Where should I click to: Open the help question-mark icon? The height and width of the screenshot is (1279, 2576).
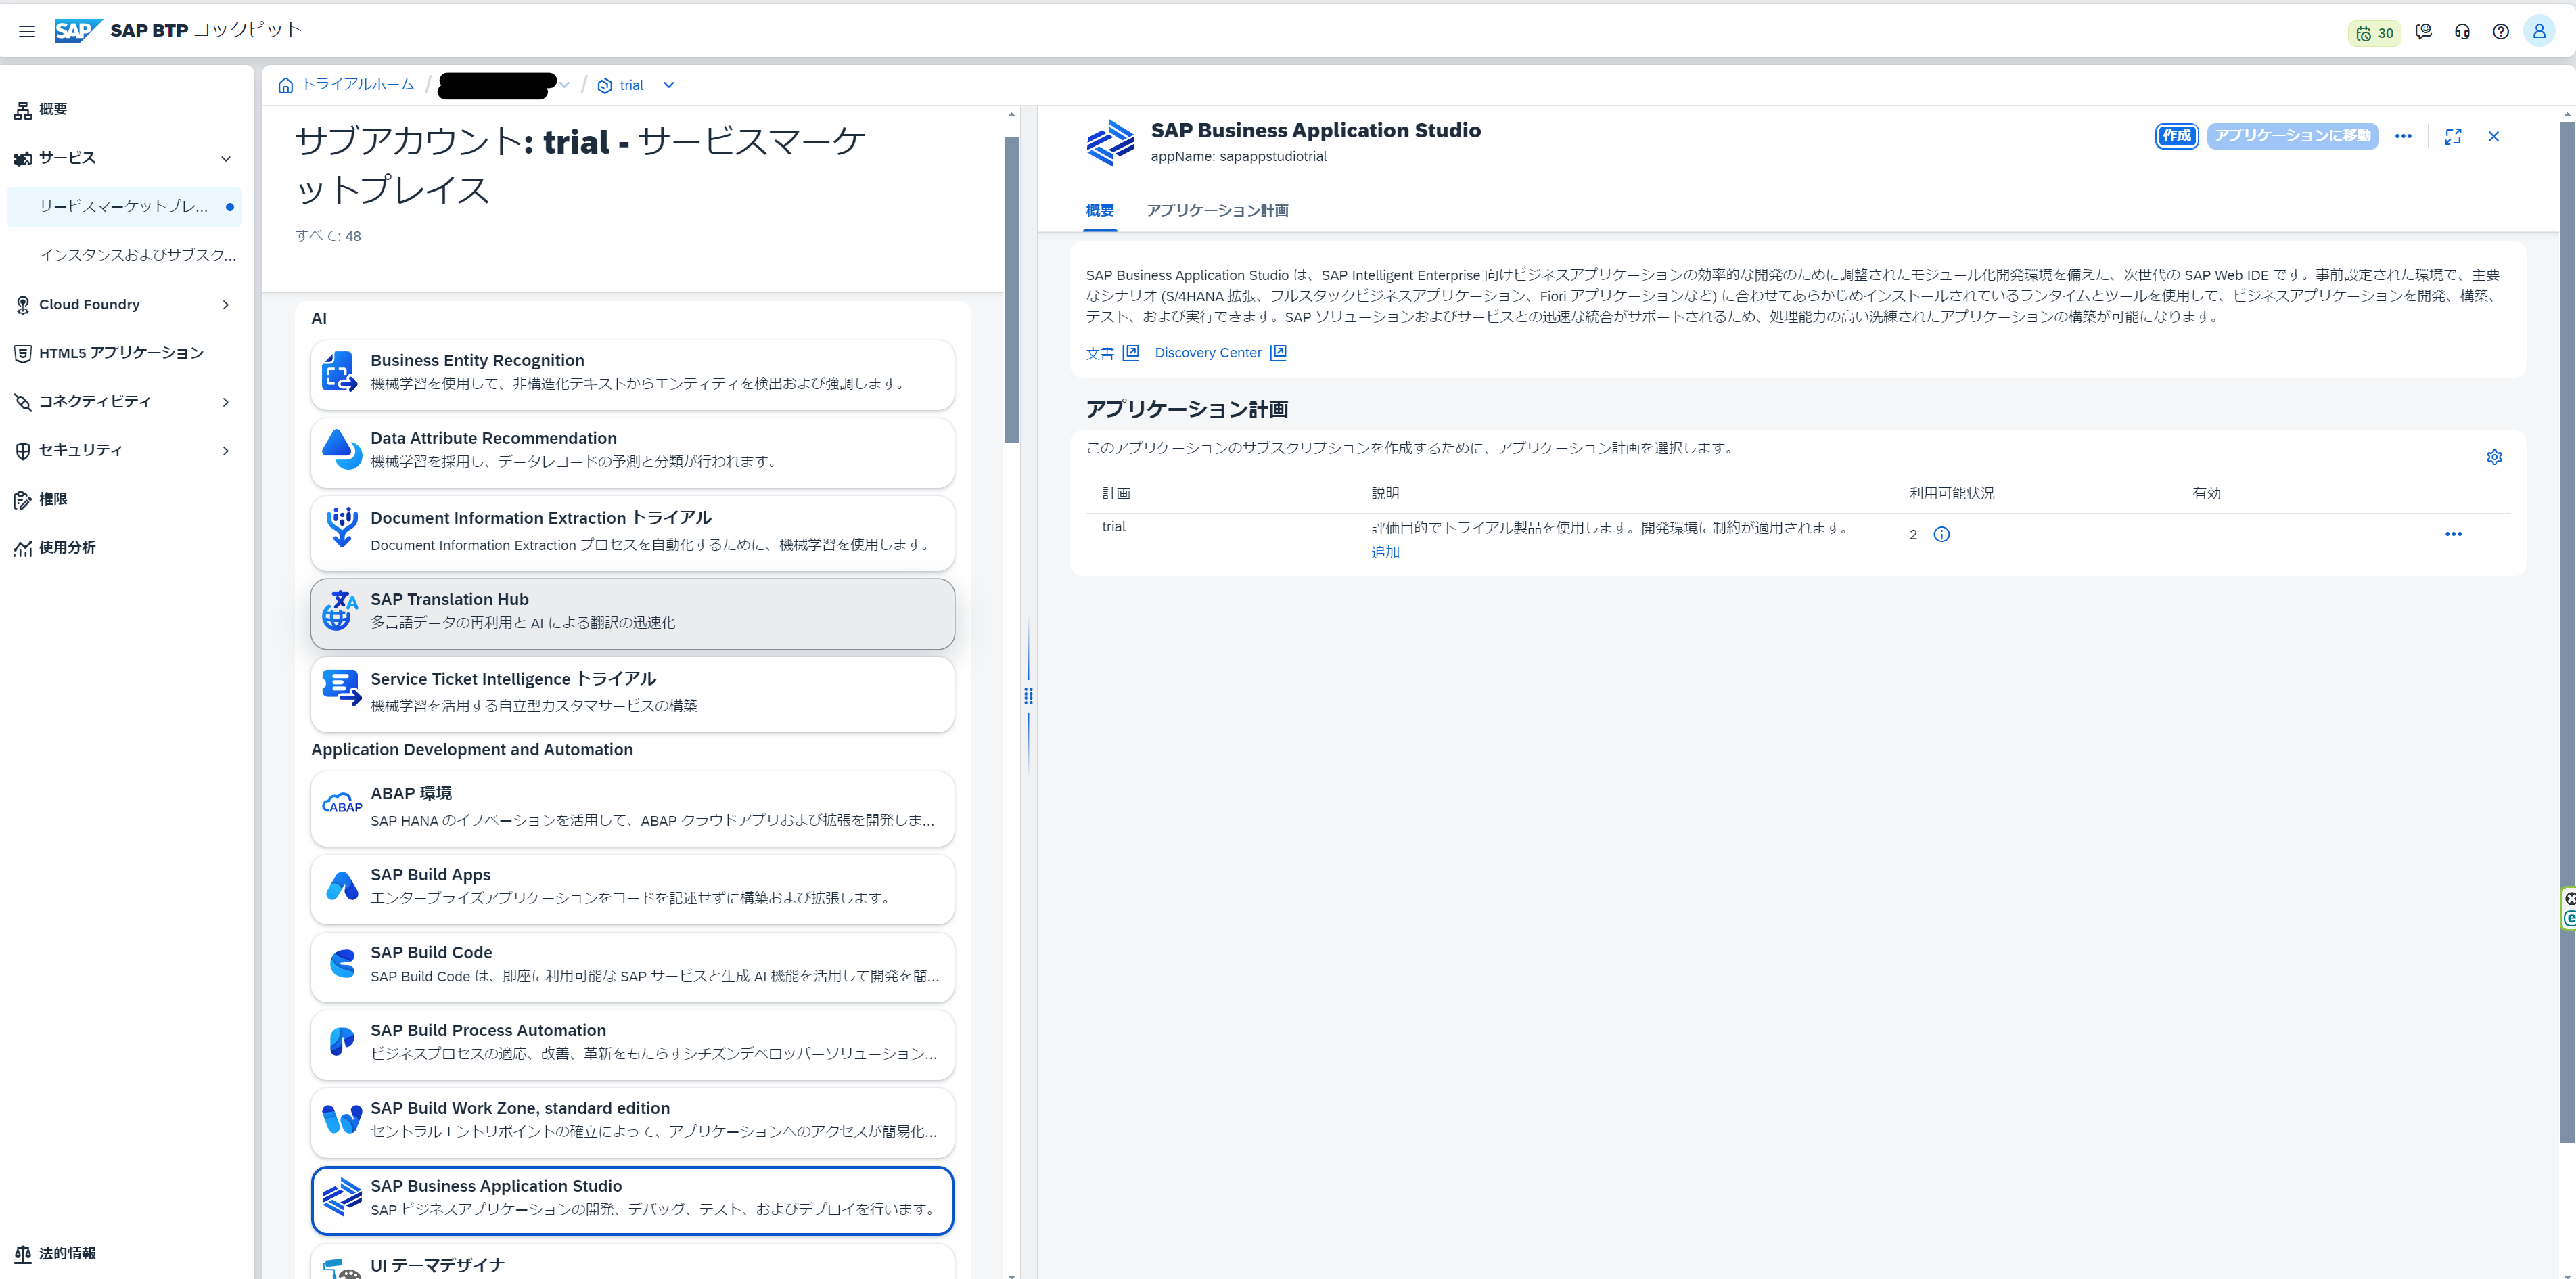(2500, 32)
